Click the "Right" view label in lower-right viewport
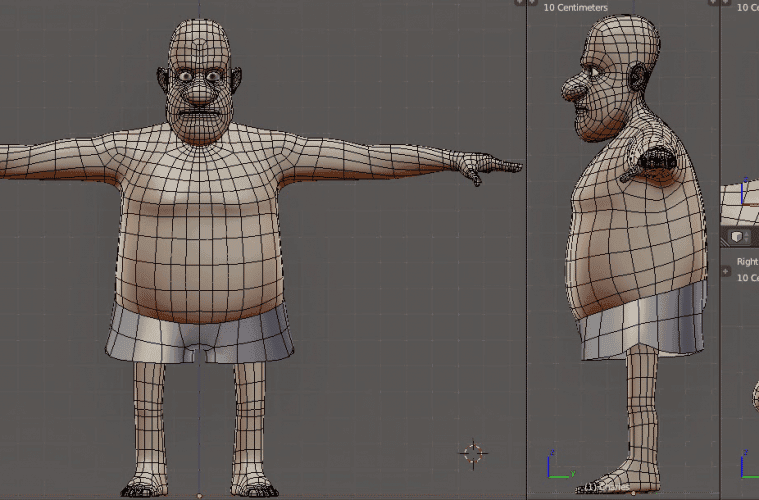This screenshot has width=759, height=500. pos(747,262)
